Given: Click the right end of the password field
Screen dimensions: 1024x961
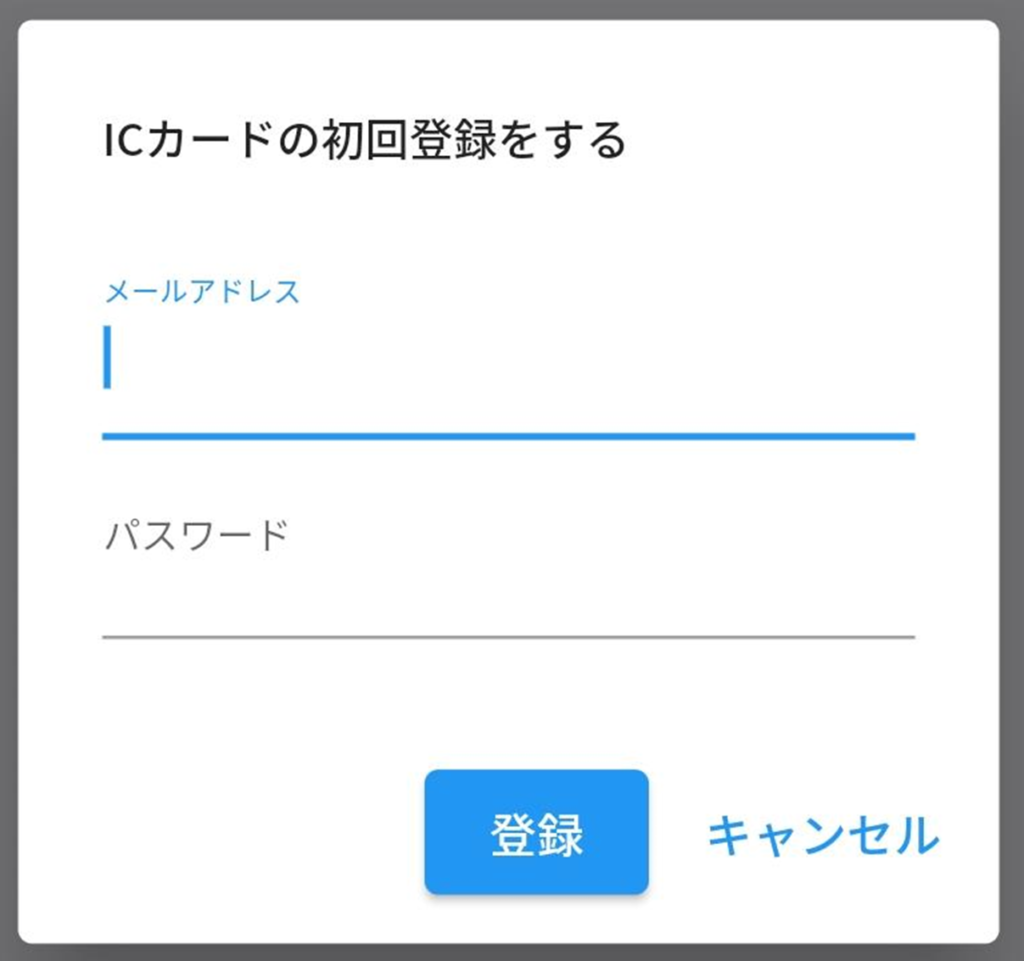Looking at the screenshot, I should 890,585.
